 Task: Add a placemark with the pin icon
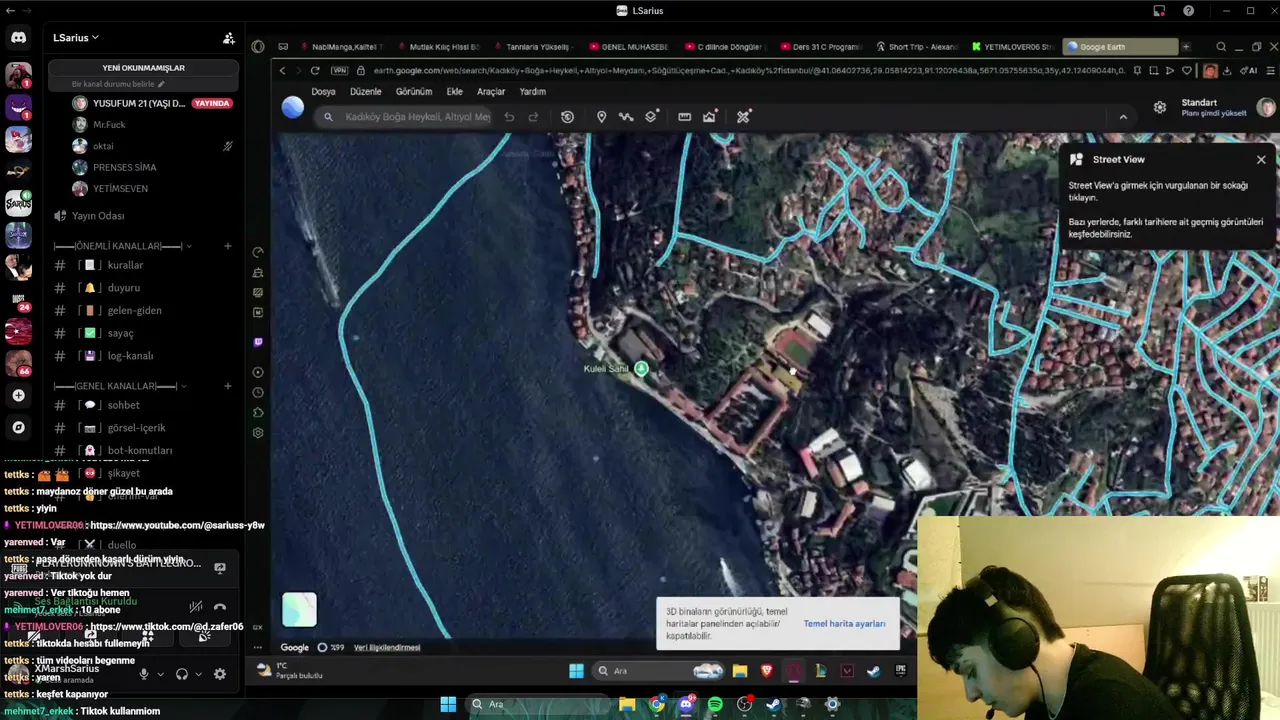click(x=601, y=117)
